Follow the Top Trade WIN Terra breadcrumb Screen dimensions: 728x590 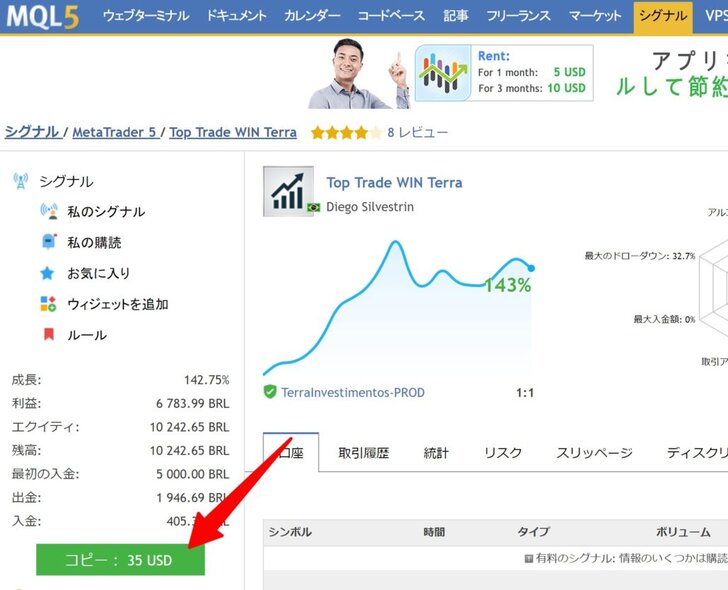click(233, 132)
